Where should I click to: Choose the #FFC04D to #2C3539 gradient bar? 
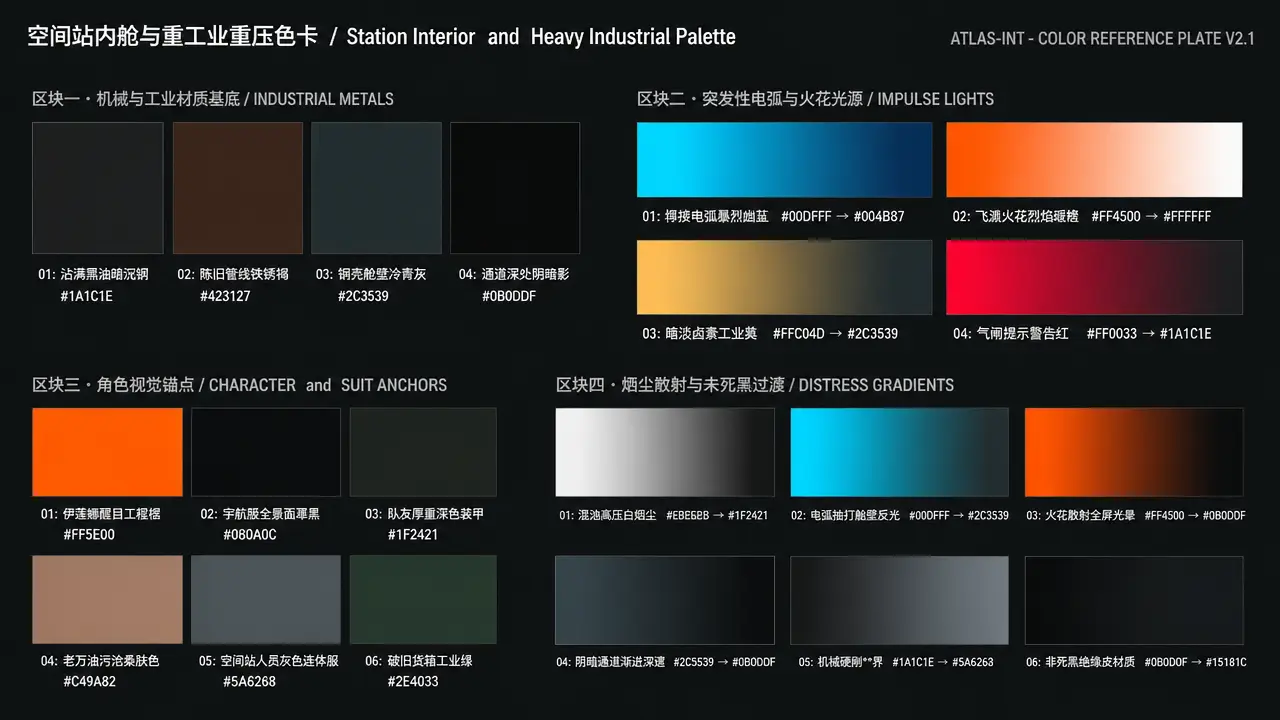coord(785,277)
